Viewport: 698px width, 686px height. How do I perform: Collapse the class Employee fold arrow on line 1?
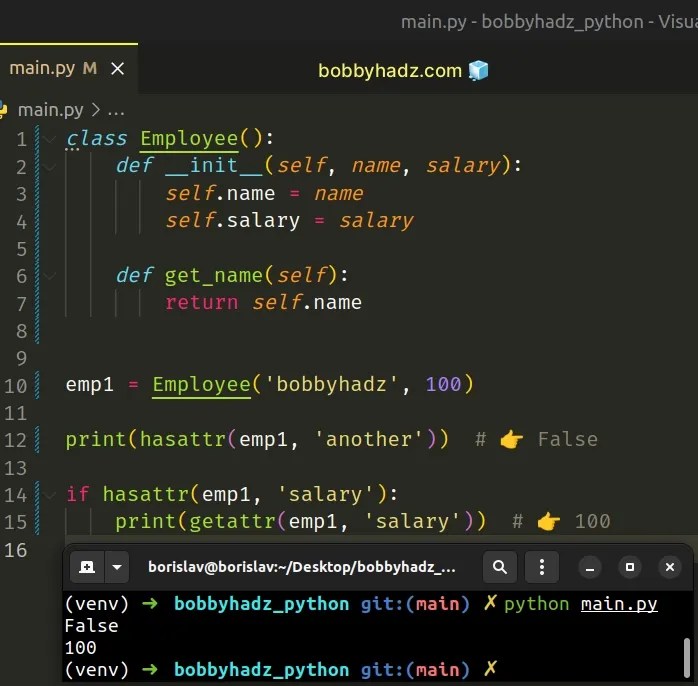point(50,140)
